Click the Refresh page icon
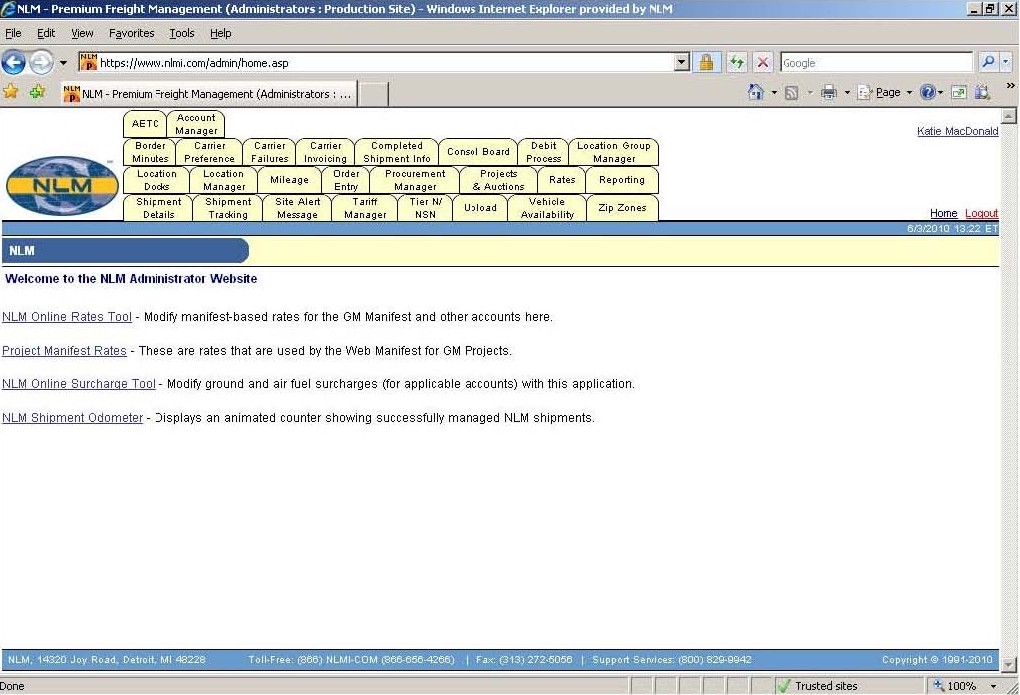This screenshot has width=1020, height=695. click(x=736, y=62)
